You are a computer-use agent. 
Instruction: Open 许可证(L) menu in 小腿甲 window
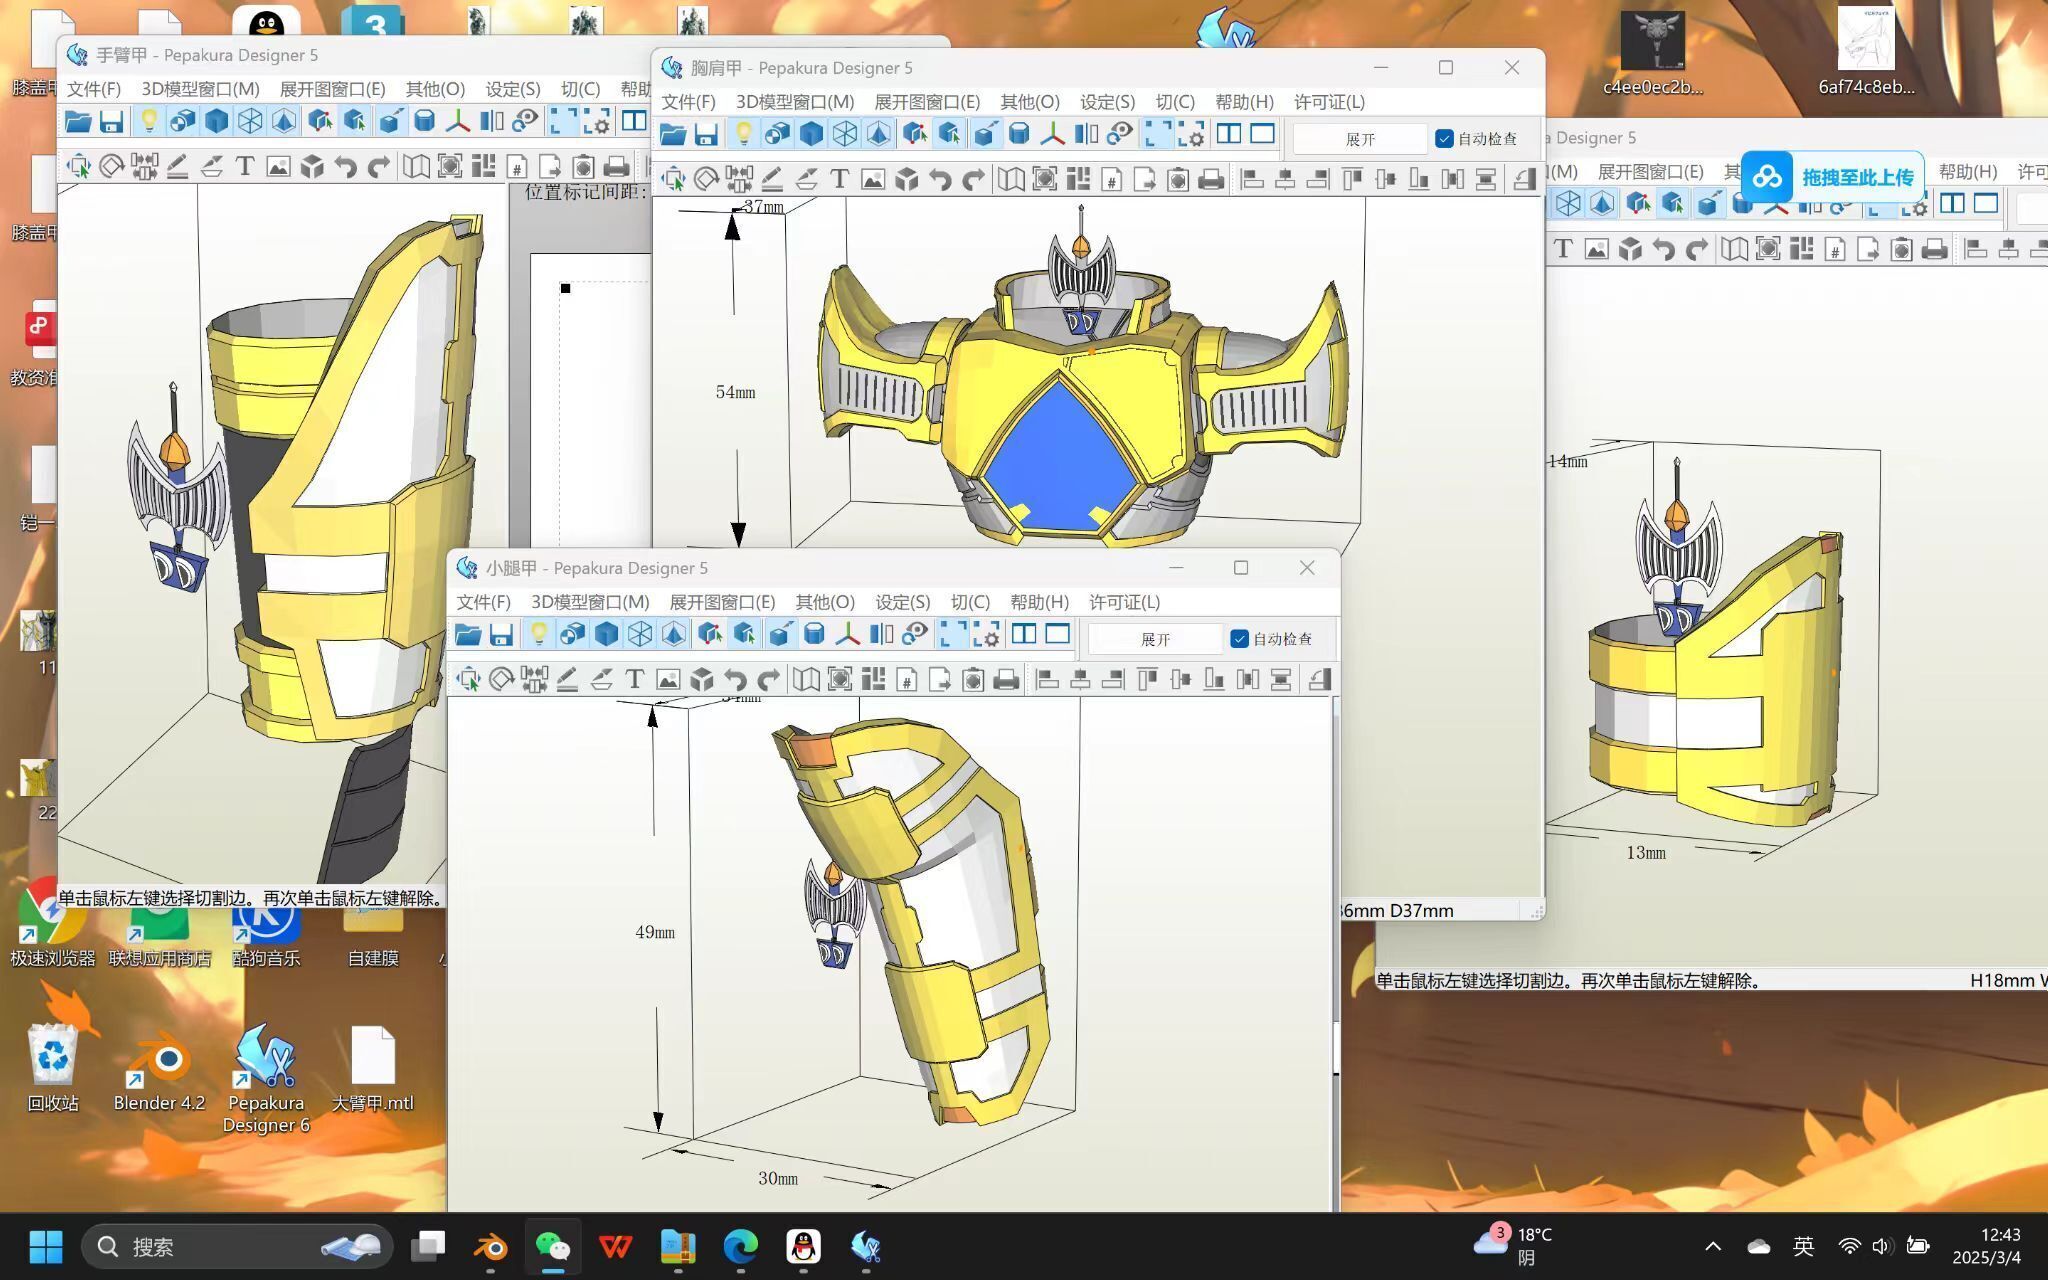[x=1124, y=602]
